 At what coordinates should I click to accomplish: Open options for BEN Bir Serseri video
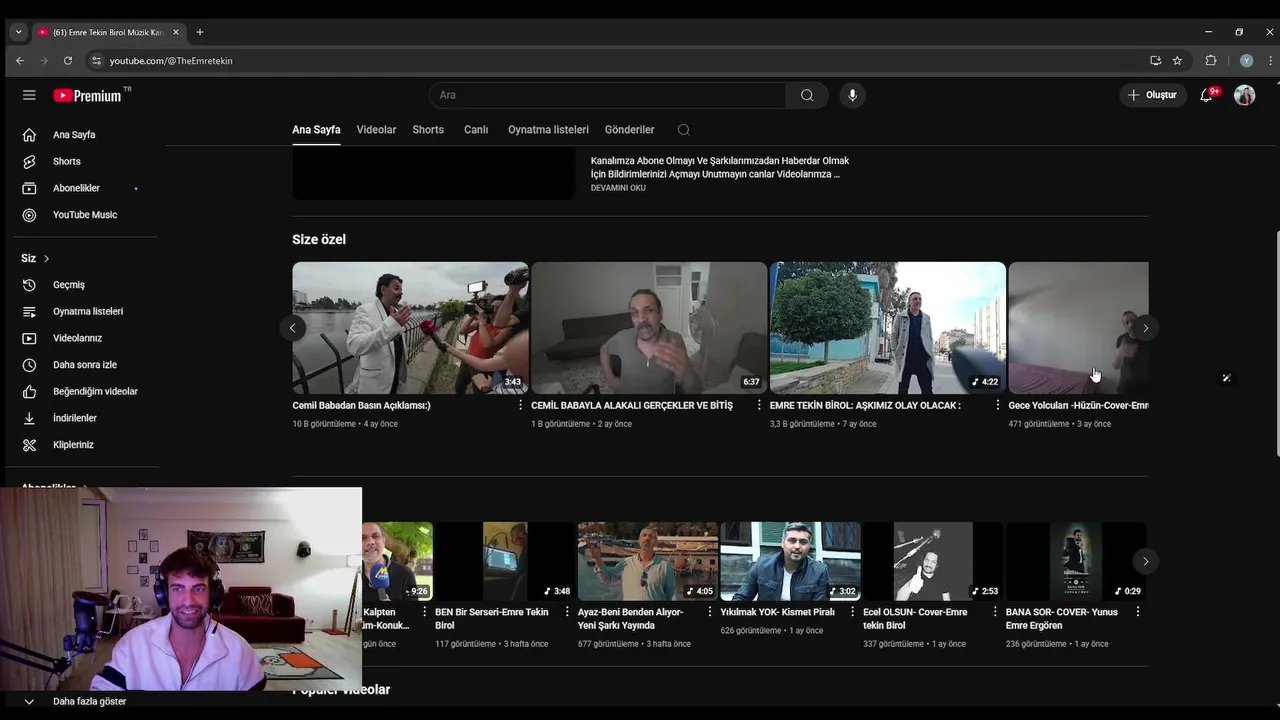pos(567,612)
